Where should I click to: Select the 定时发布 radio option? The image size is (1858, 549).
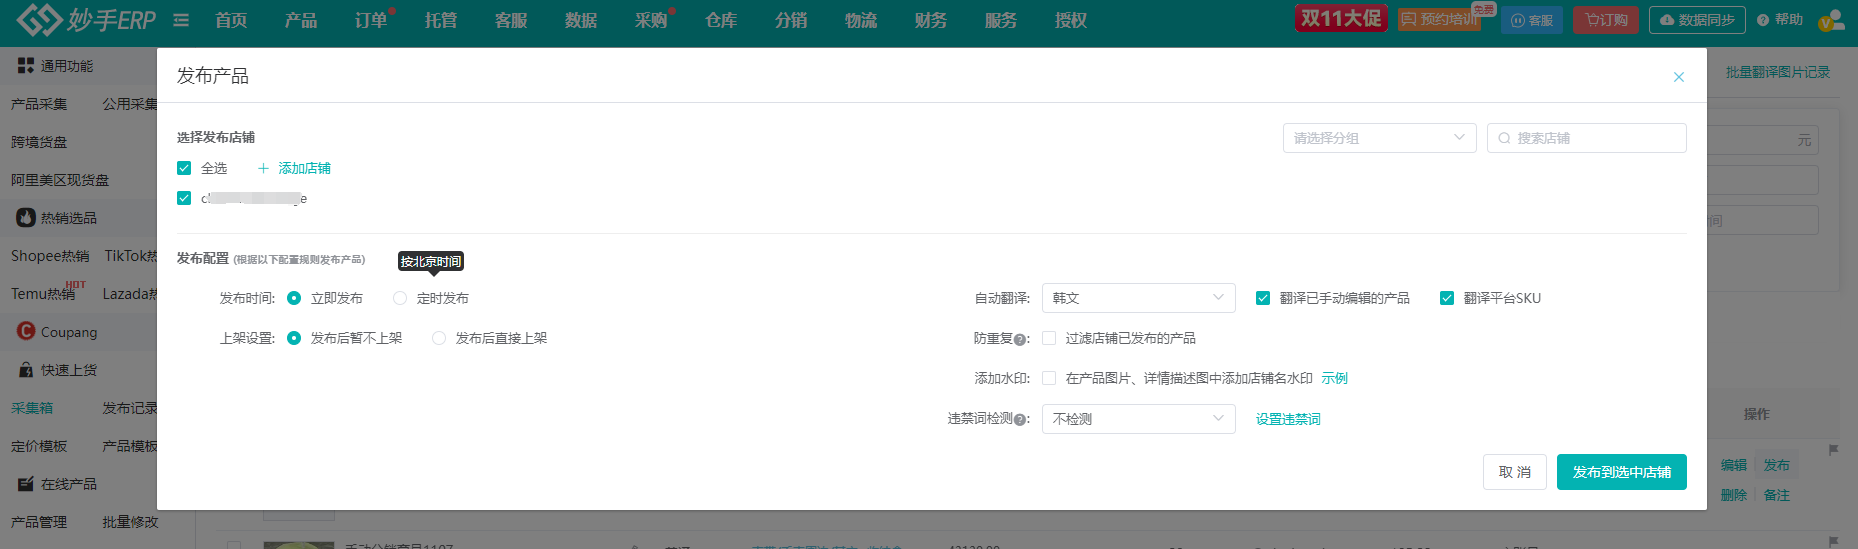click(400, 298)
